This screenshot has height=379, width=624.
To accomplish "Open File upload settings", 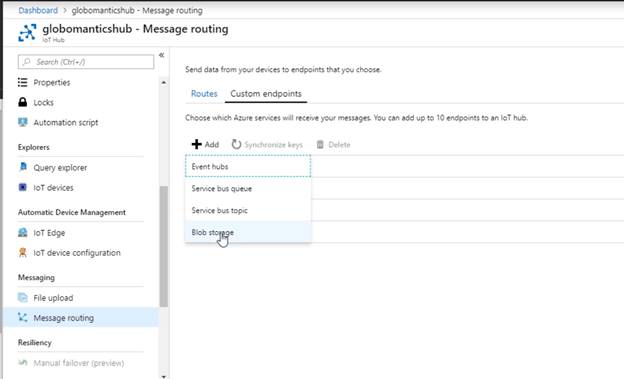I will (53, 298).
